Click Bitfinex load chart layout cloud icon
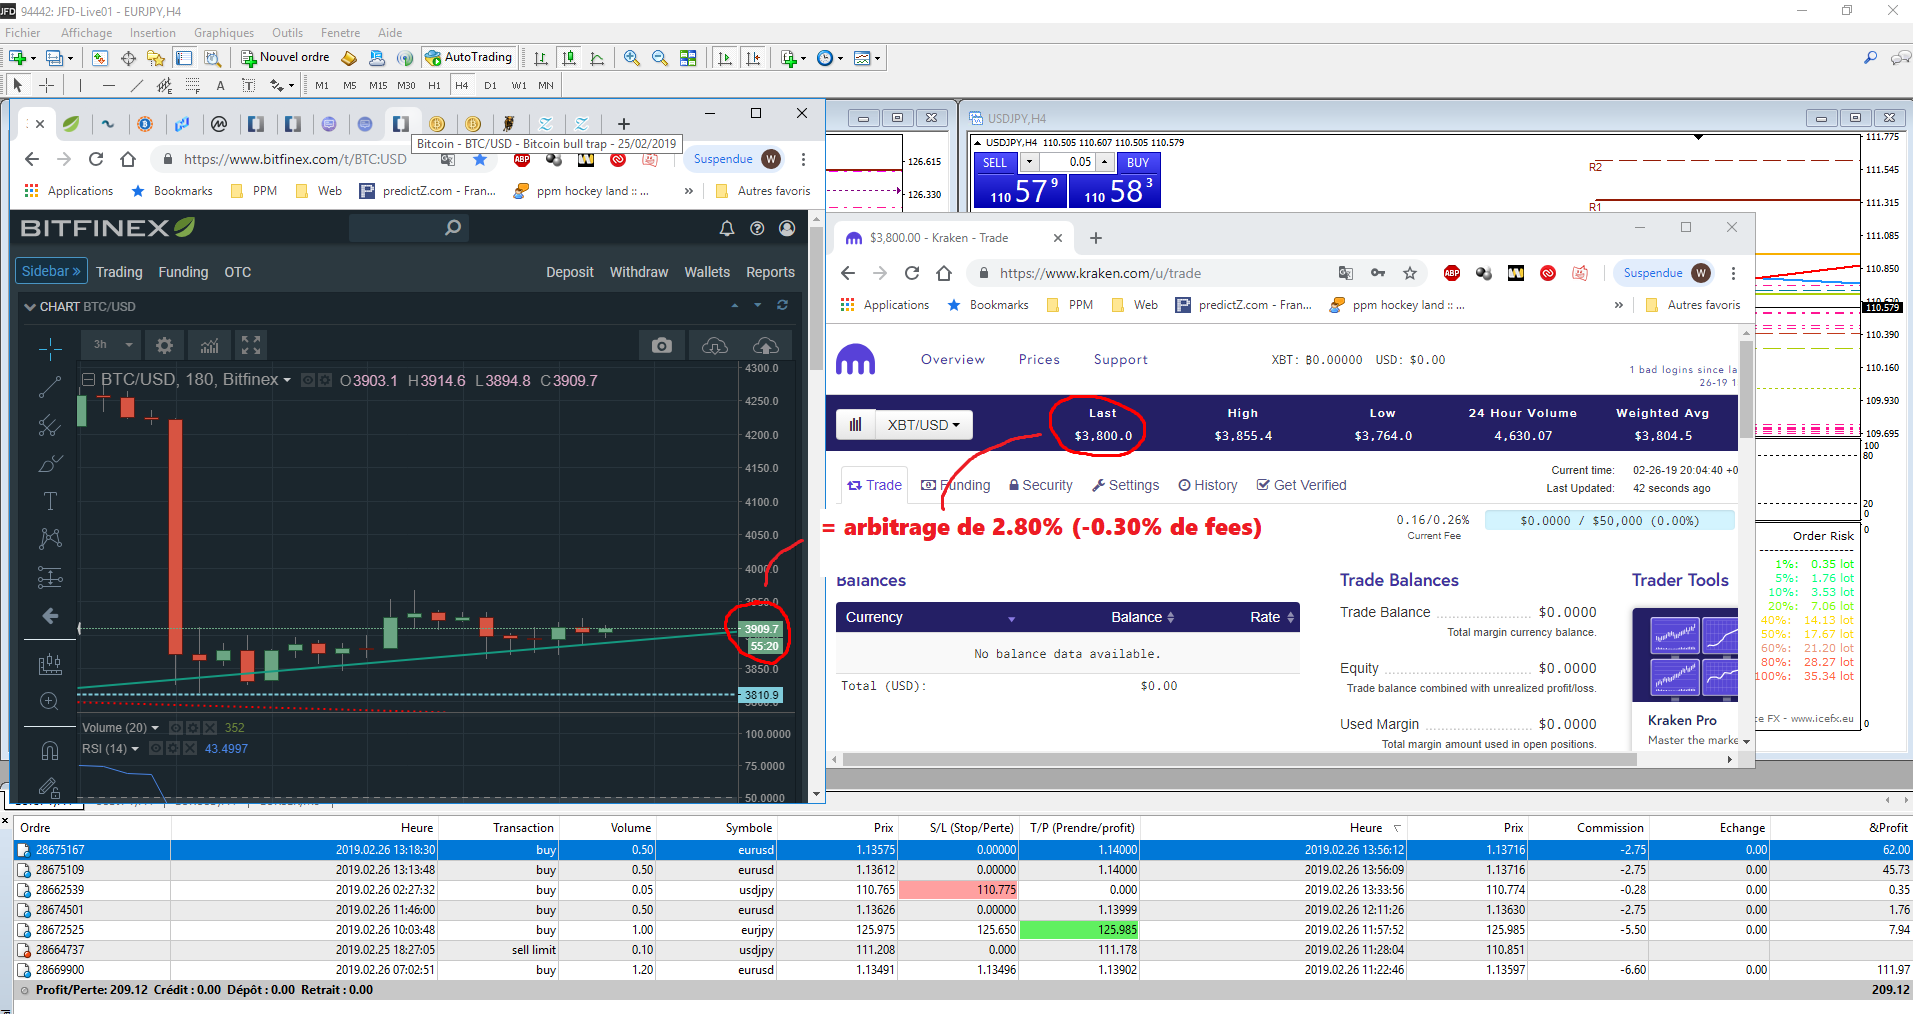 point(714,345)
